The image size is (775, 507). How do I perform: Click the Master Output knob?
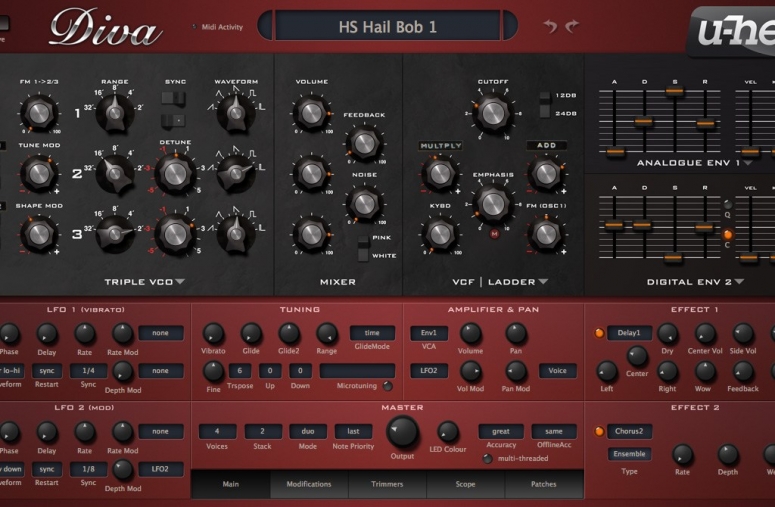[403, 432]
